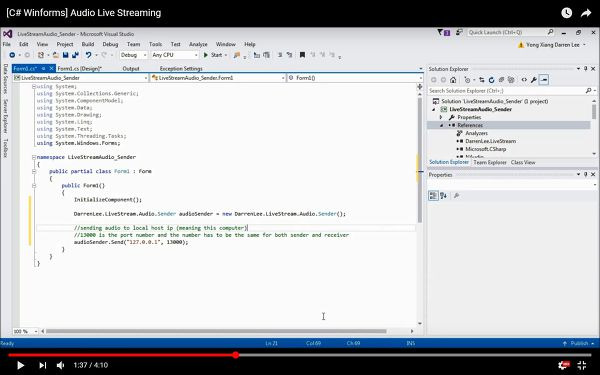600x375 pixels.
Task: Auto-hide the Solution Explorer with the pin
Action: click(x=585, y=68)
